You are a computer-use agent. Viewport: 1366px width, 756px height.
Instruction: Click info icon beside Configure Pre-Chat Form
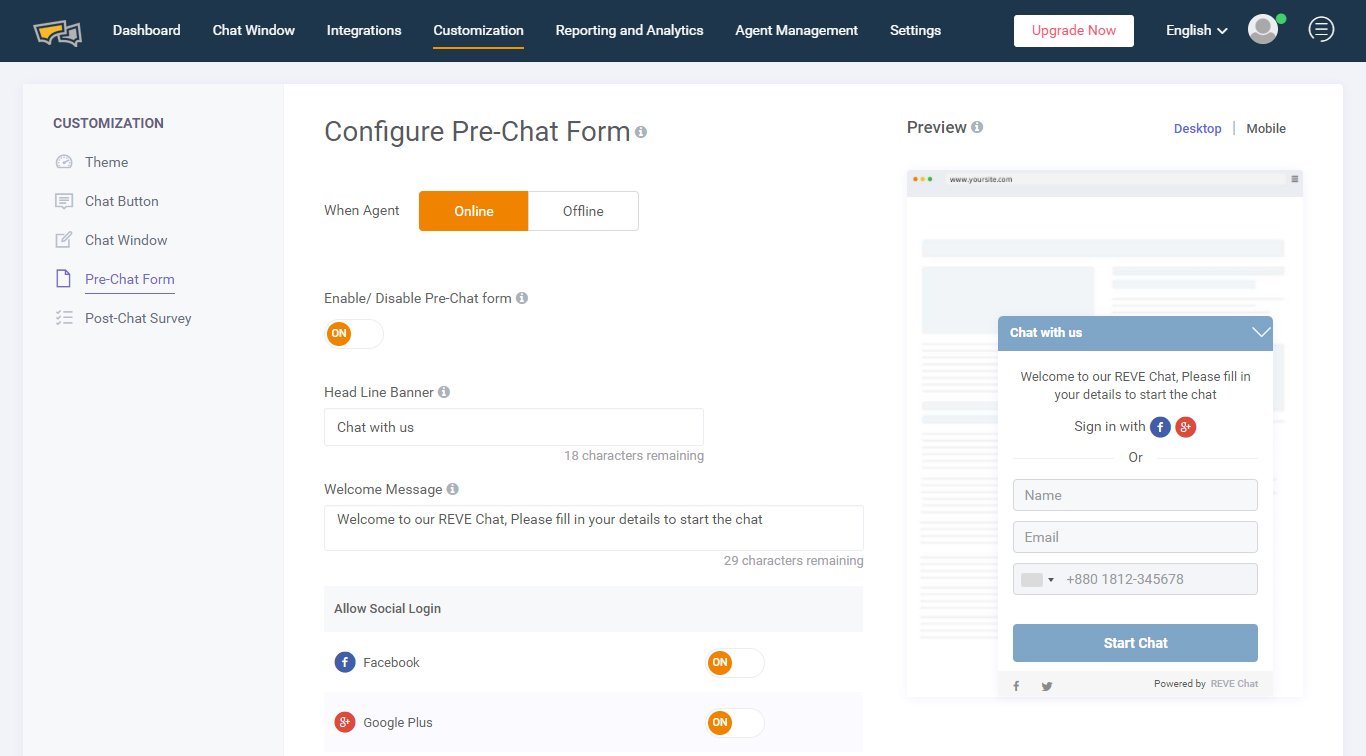click(641, 132)
